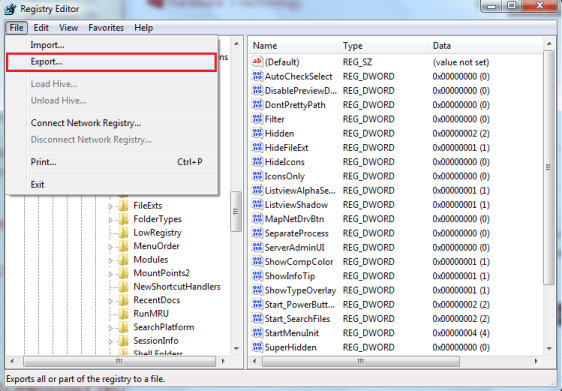562x391 pixels.
Task: Click the values pane horizontal scrollbar thumb
Action: [x=361, y=361]
